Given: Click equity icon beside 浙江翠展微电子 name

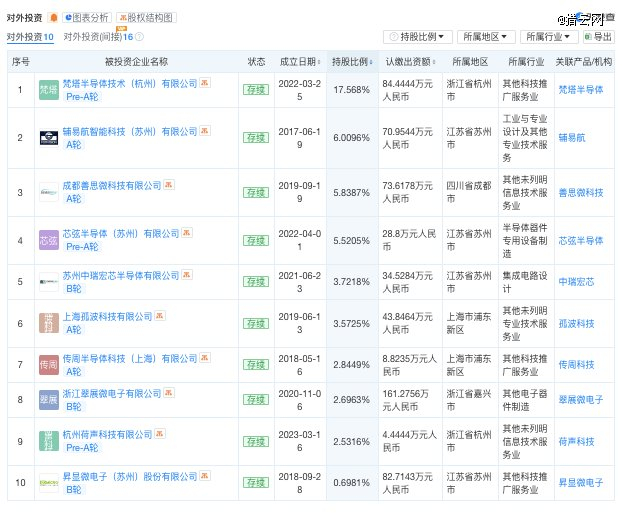Looking at the screenshot, I should [169, 392].
